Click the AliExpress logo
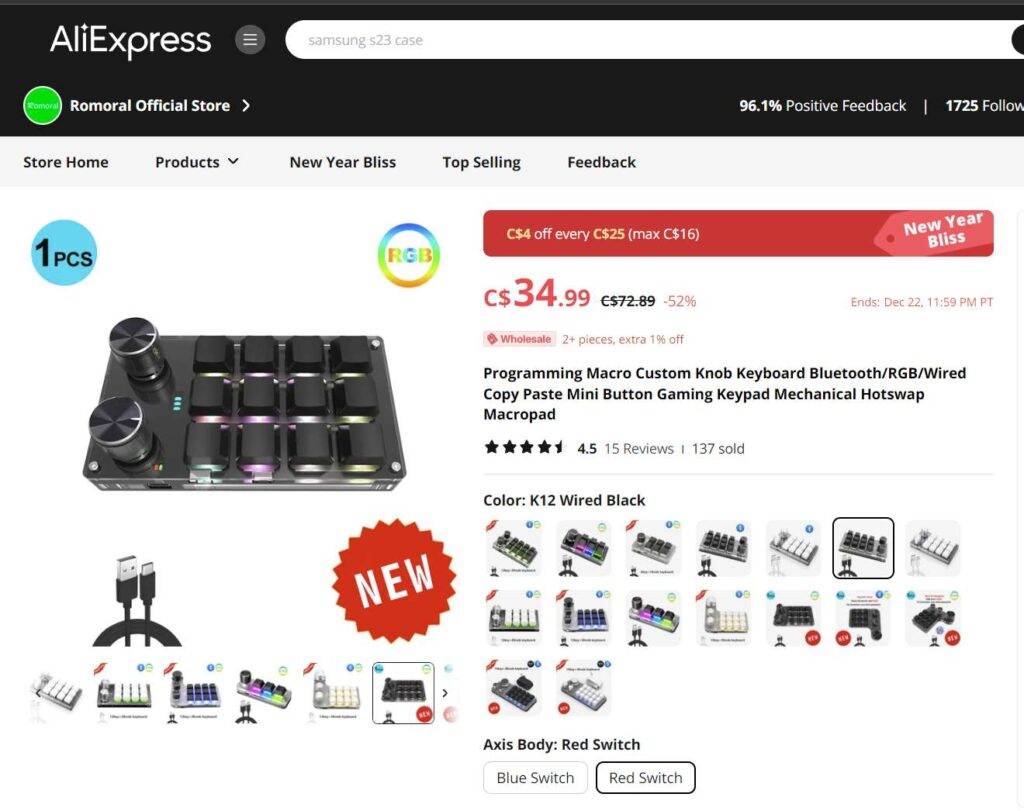The height and width of the screenshot is (811, 1024). point(131,40)
